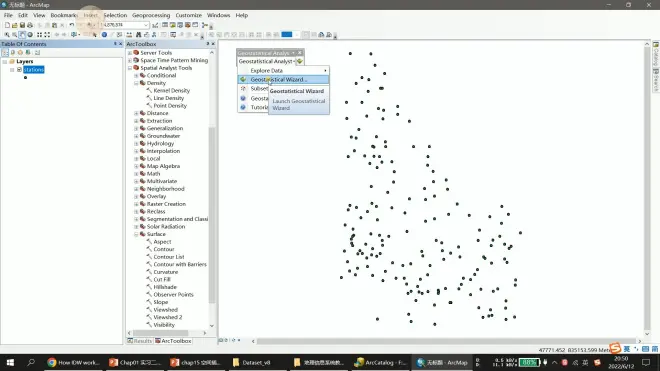Open the Windows Start button

click(10, 363)
